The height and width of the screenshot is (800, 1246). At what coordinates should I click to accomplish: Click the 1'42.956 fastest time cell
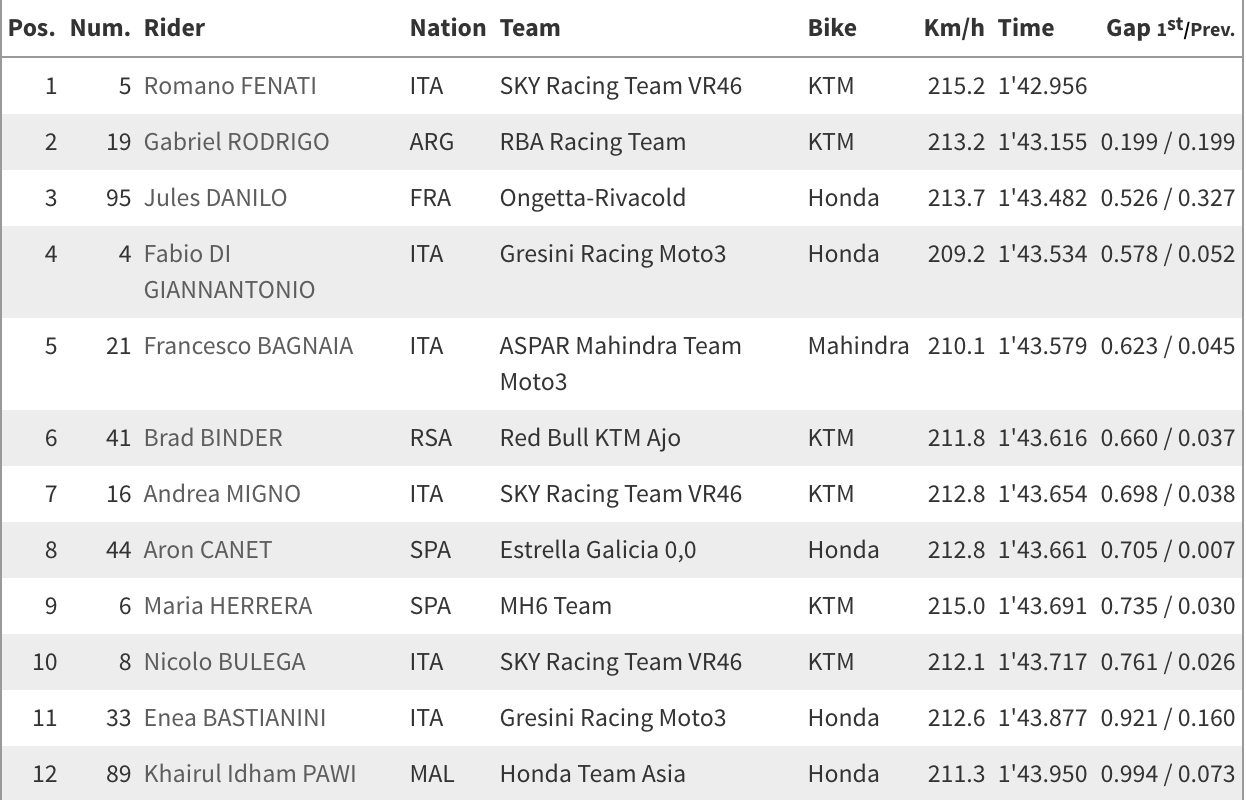[1042, 86]
